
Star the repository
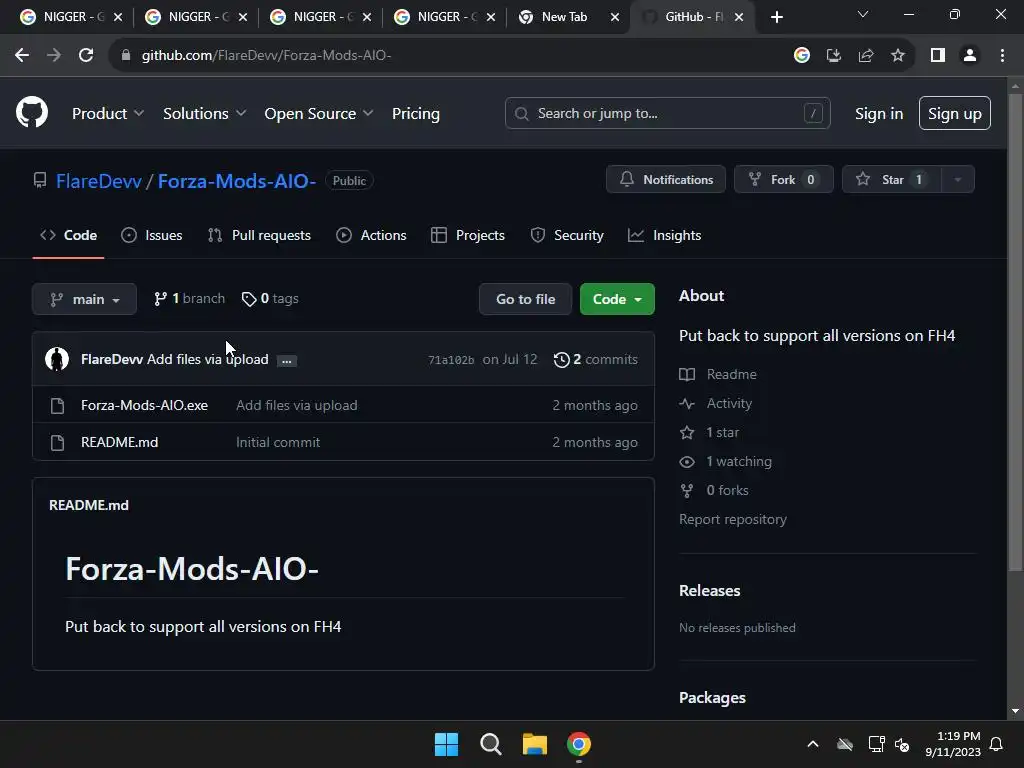click(x=892, y=180)
